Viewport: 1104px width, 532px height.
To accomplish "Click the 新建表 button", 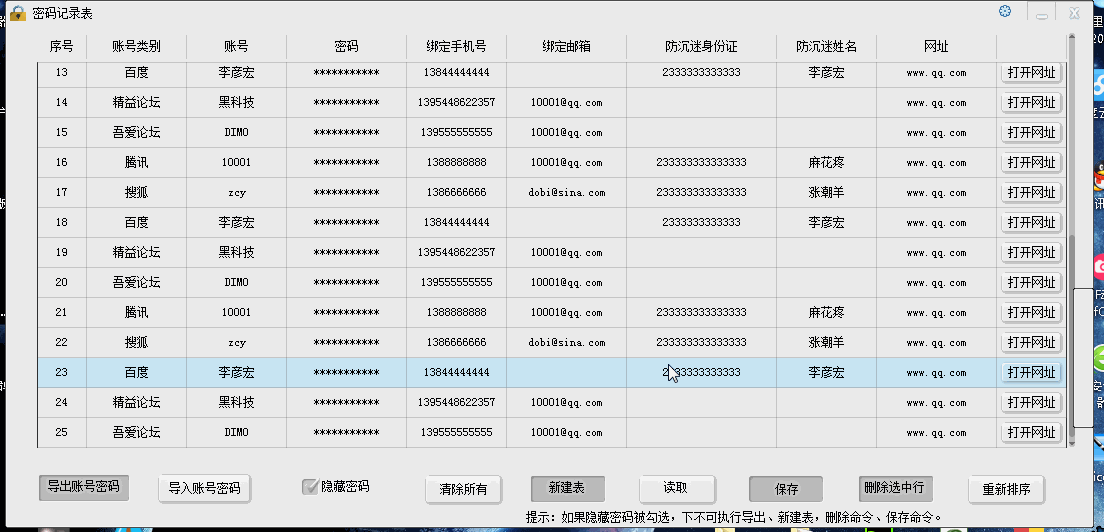I will point(567,488).
